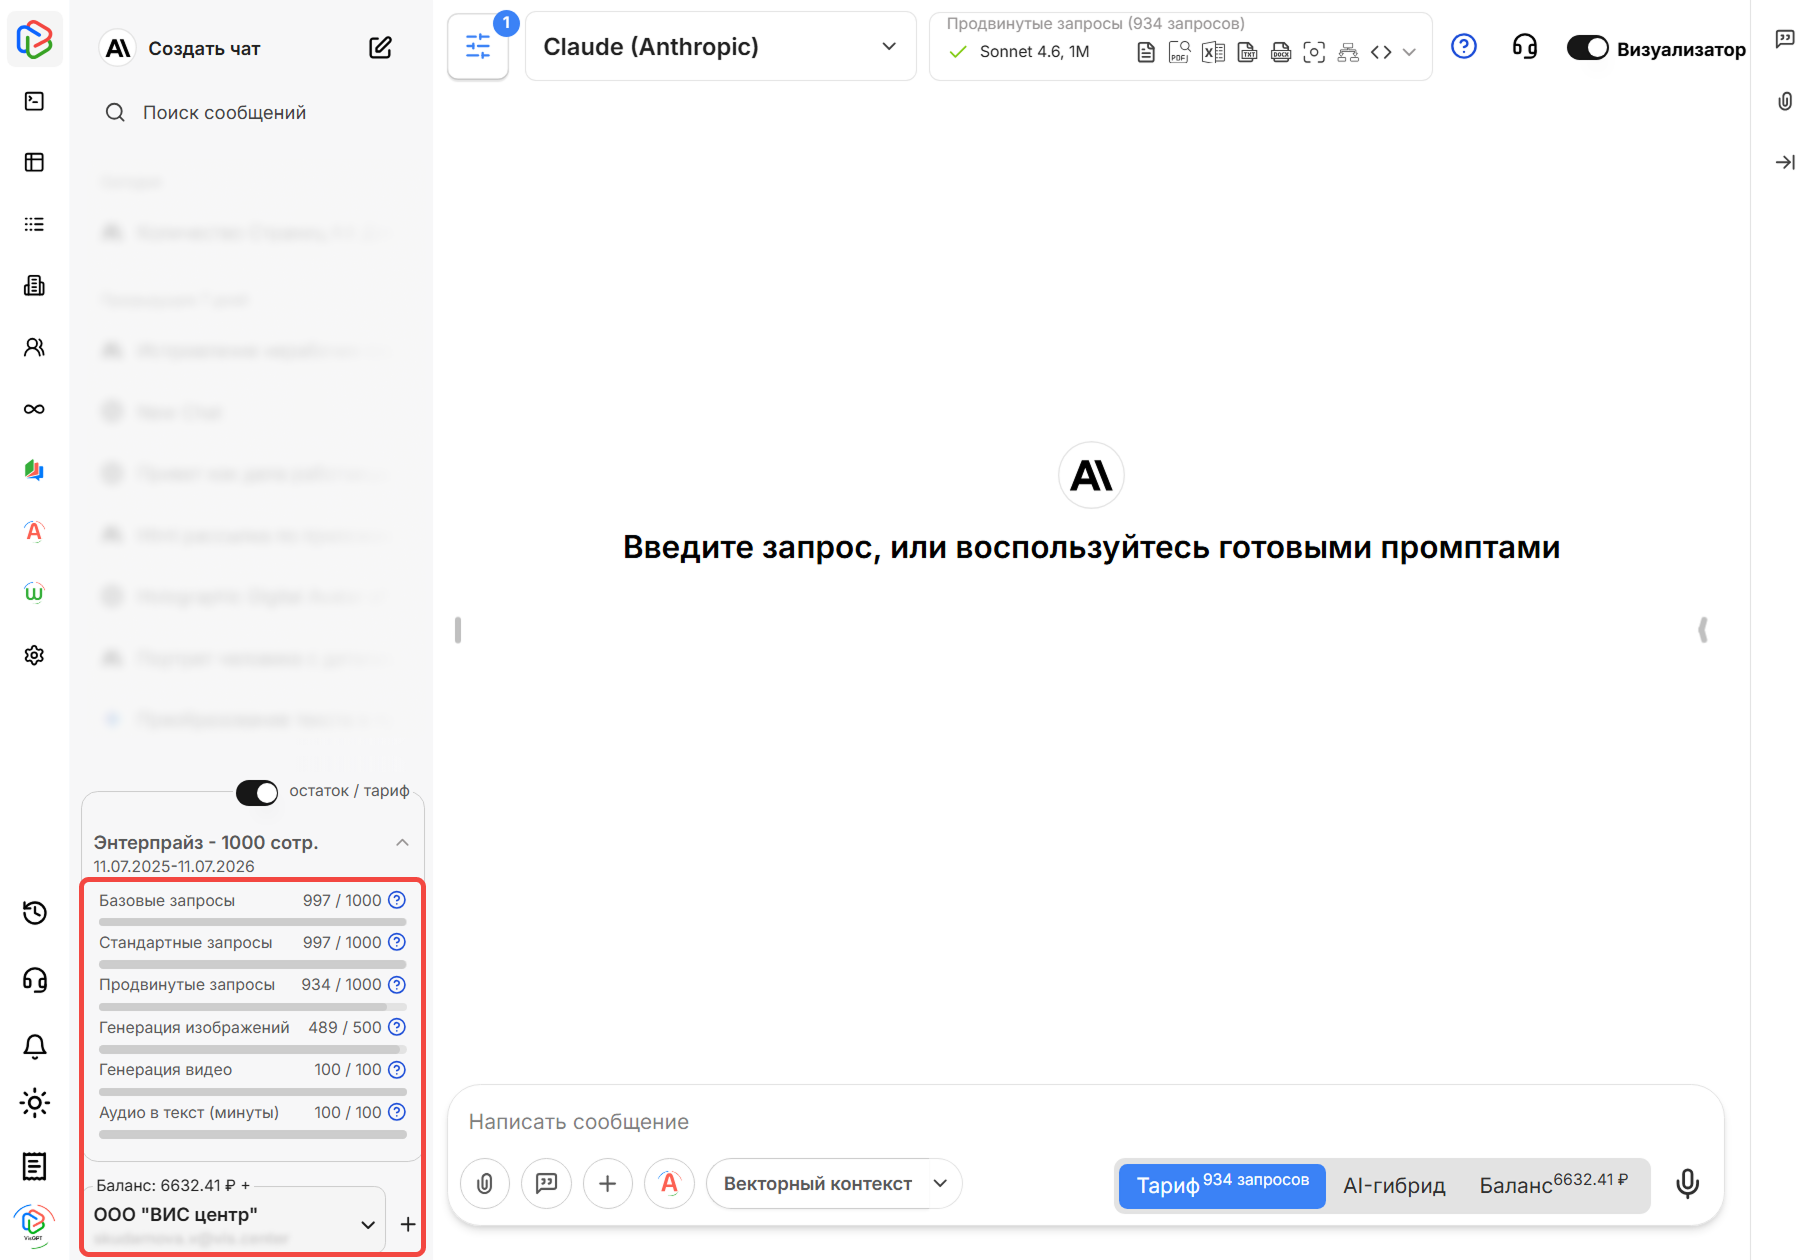
Task: Open notifications bell icon
Action: pos(35,1046)
